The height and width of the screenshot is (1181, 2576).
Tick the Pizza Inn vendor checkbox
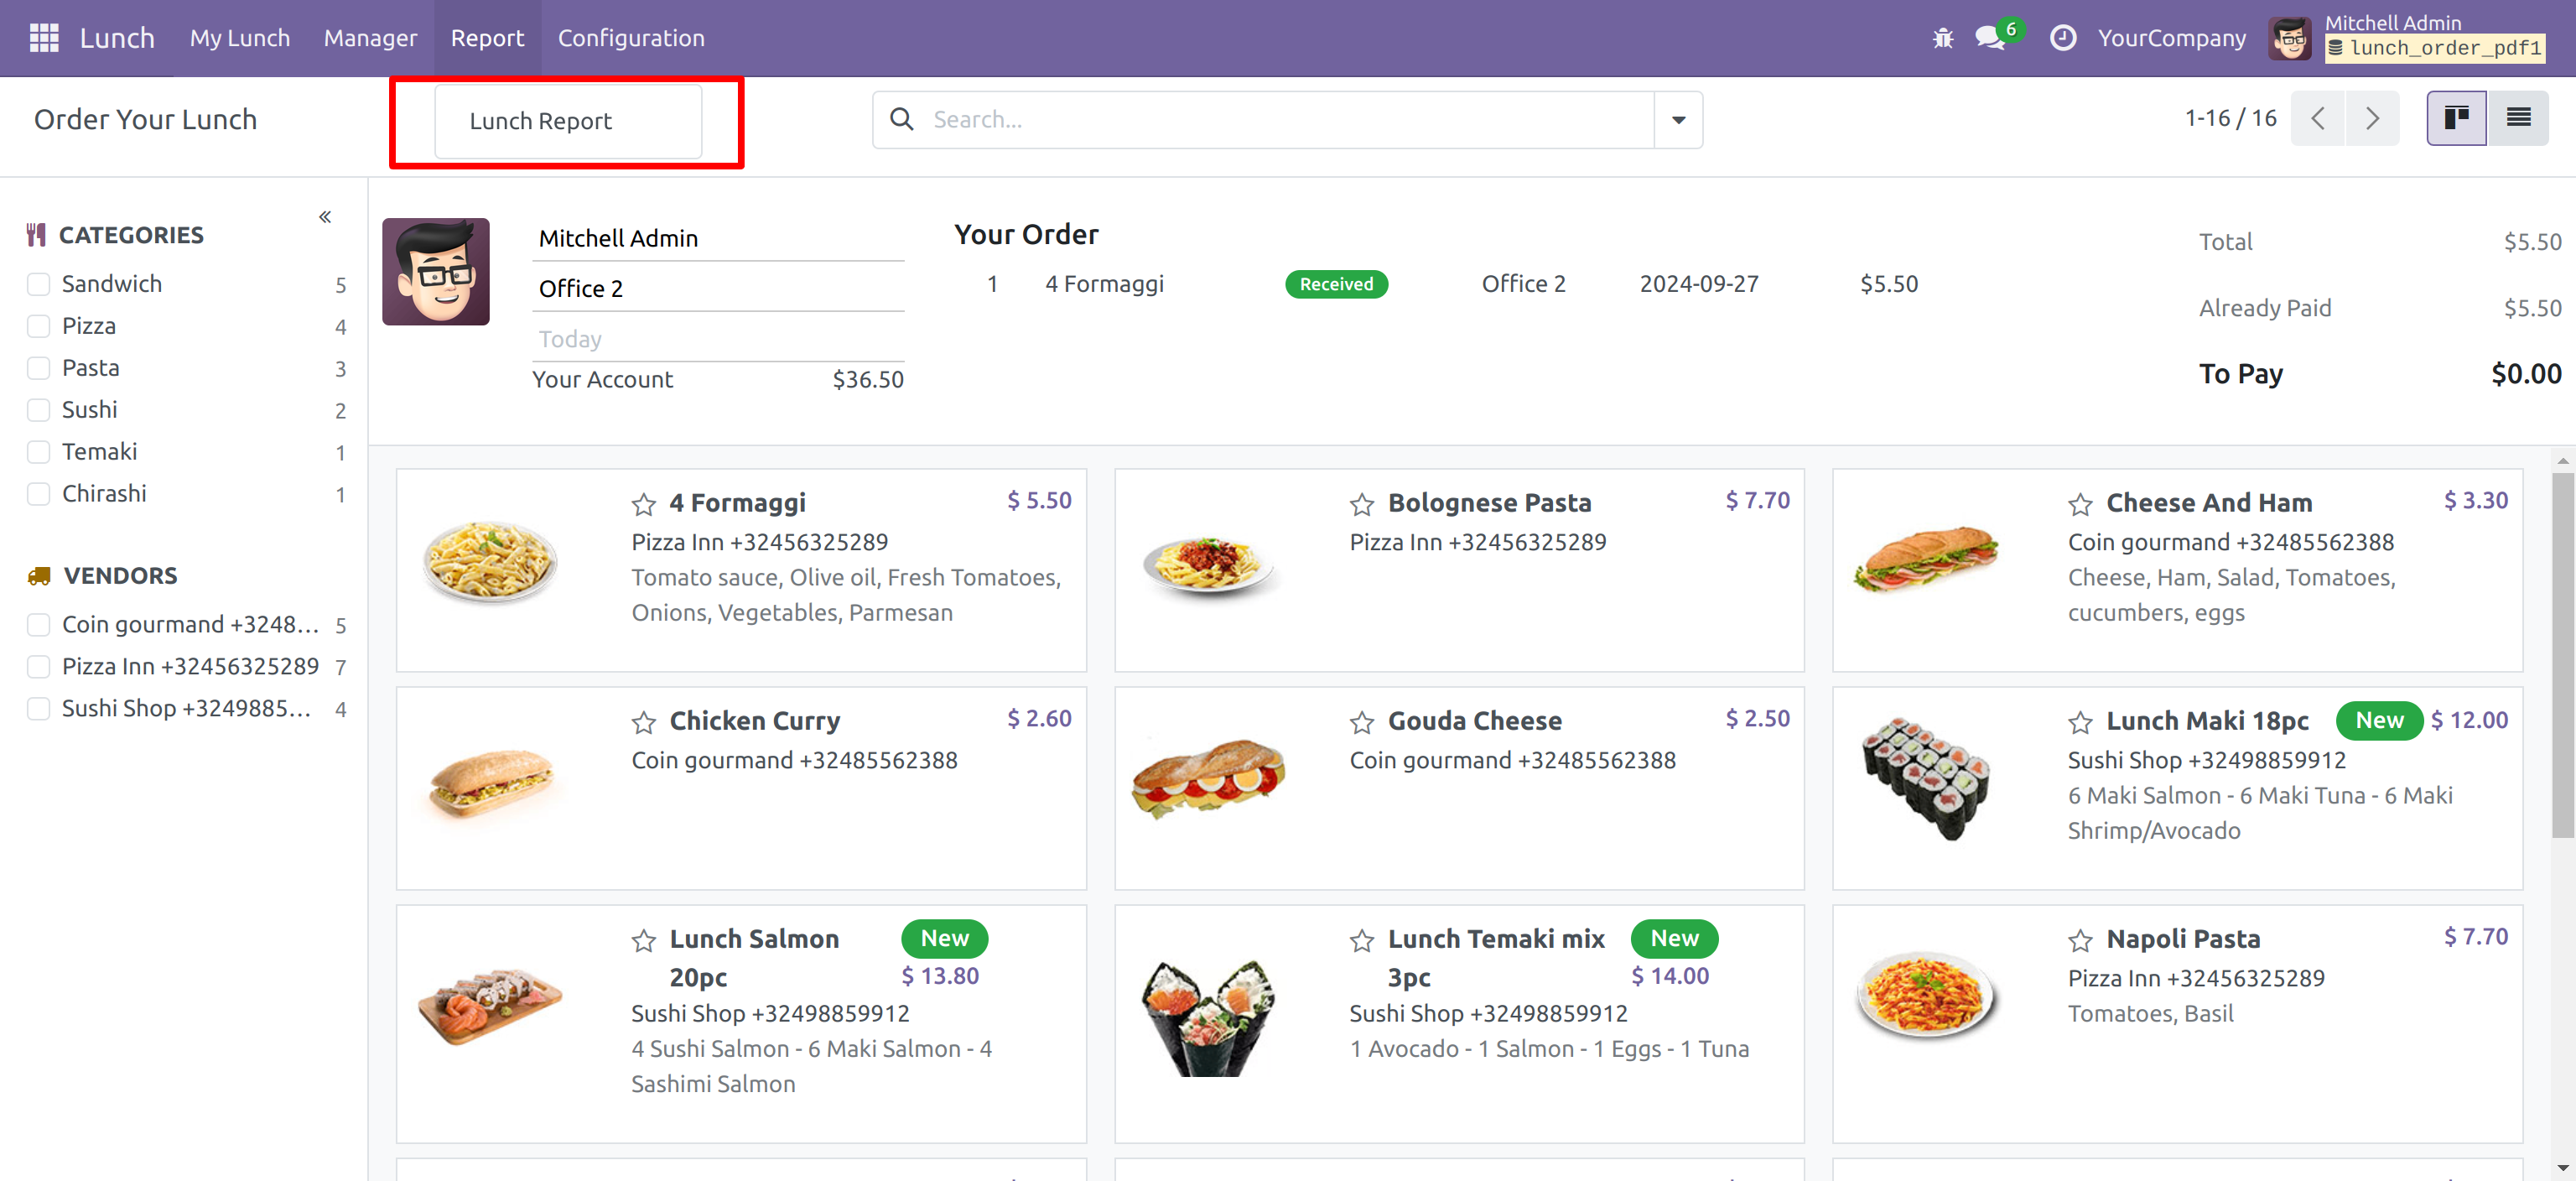(39, 667)
